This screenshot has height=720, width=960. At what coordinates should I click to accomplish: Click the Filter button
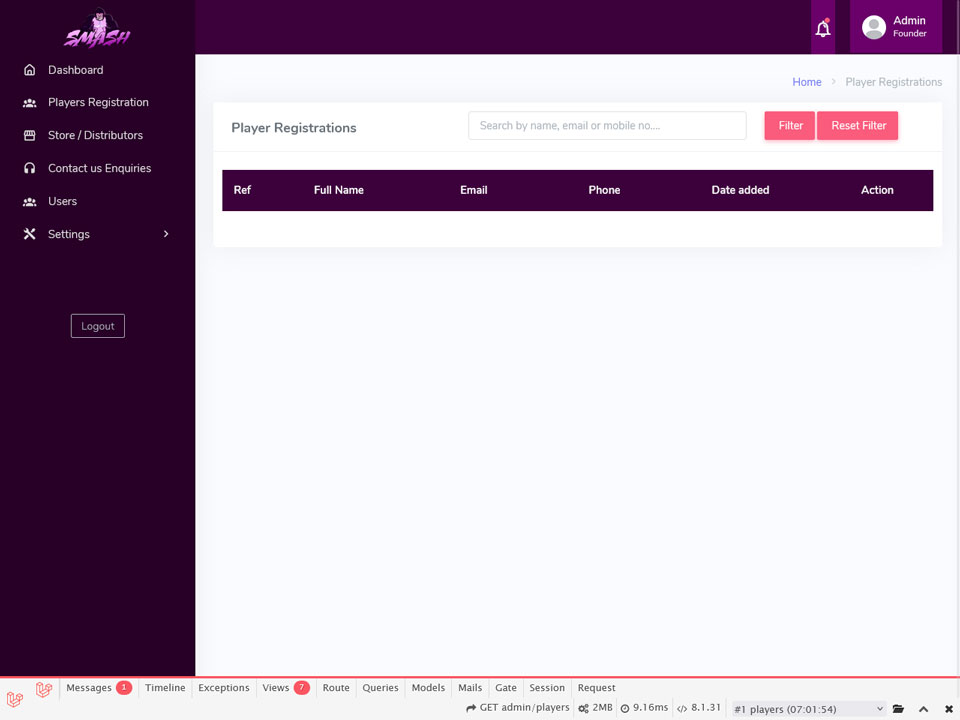[x=790, y=126]
